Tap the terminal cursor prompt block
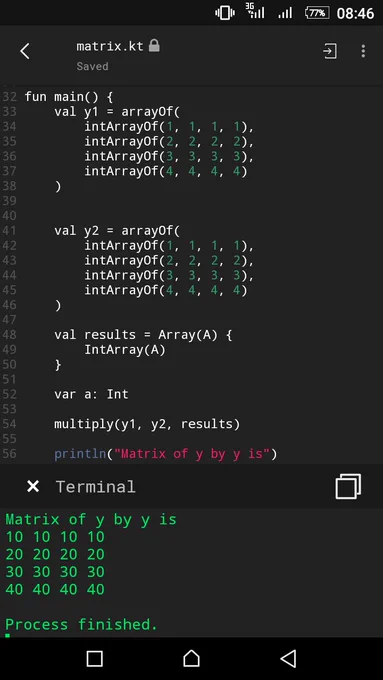383x680 pixels. (x=7, y=635)
